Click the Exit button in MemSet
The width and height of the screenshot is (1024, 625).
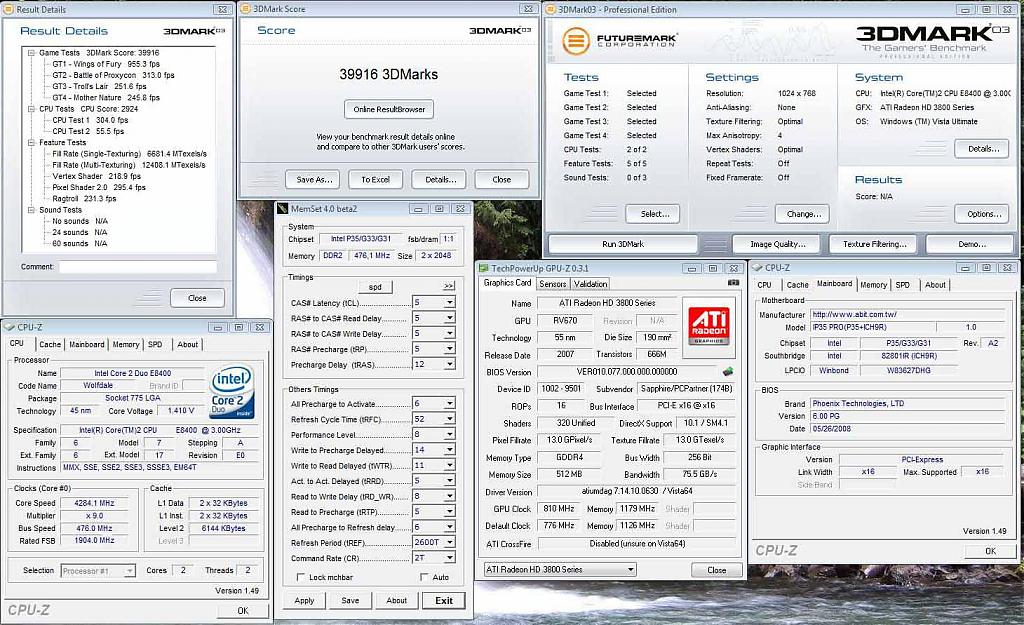pos(444,601)
